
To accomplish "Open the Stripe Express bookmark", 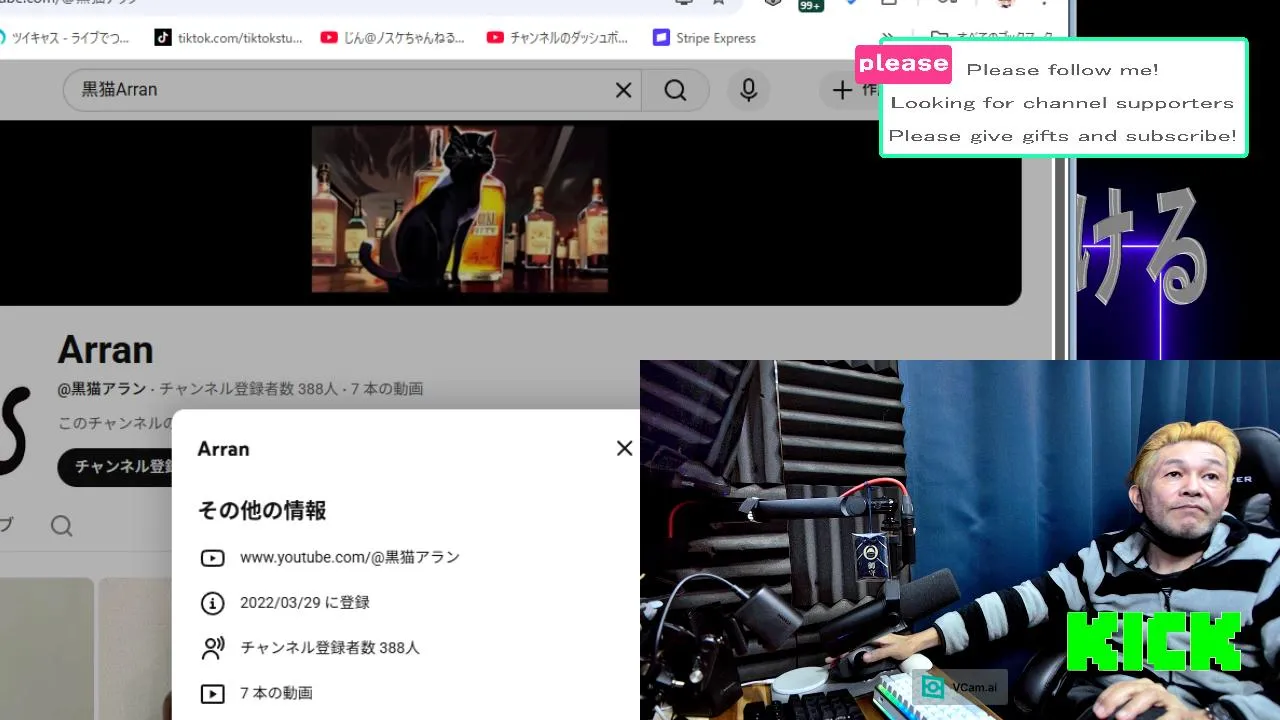I will 704,38.
